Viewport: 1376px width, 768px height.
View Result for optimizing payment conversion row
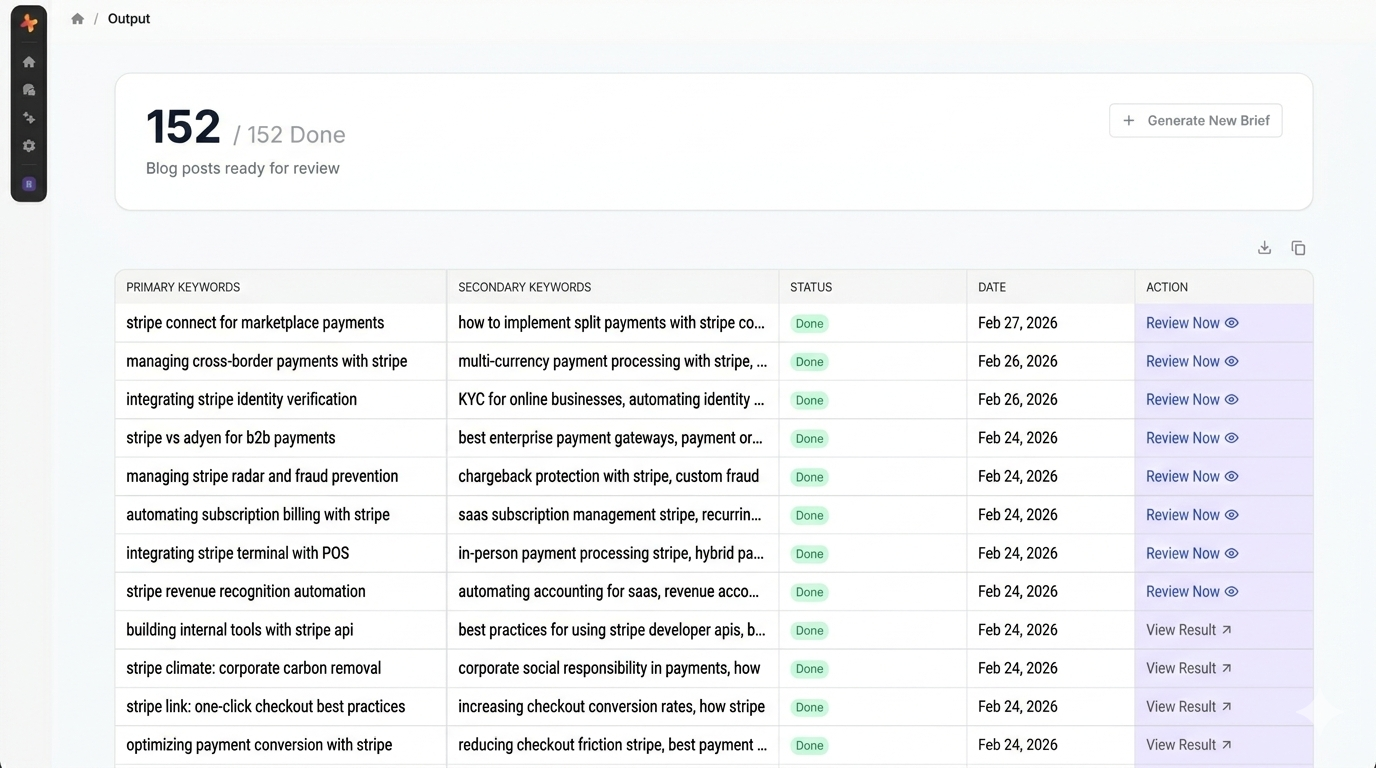1188,745
